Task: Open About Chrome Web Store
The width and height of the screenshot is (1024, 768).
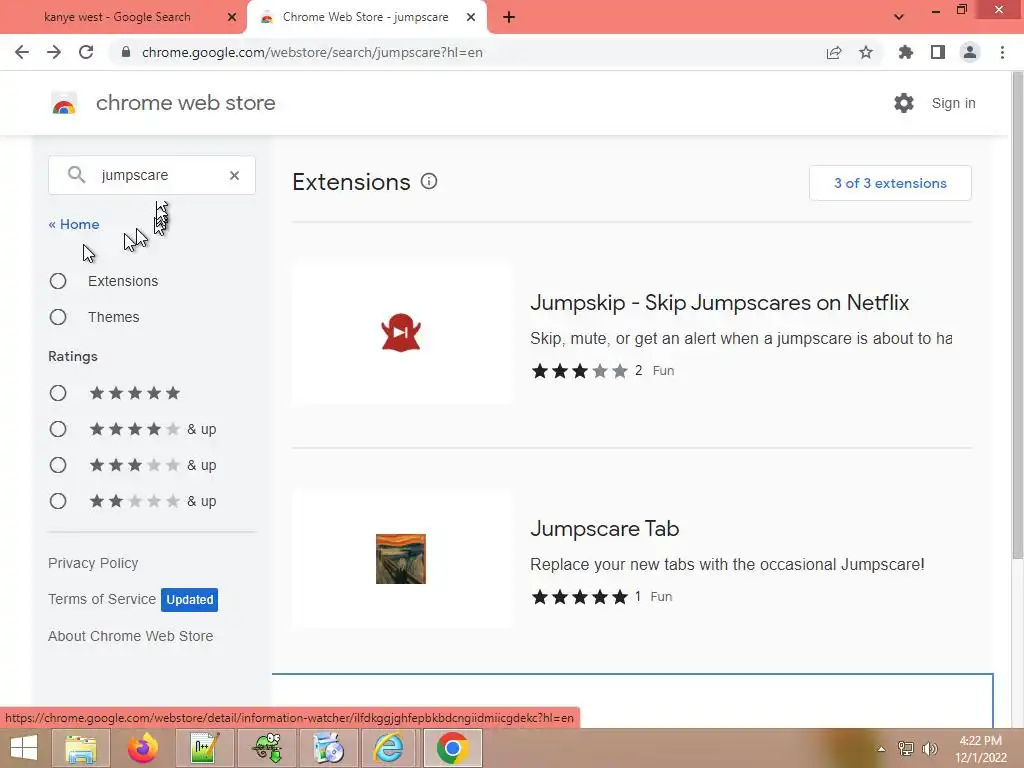Action: click(x=131, y=636)
